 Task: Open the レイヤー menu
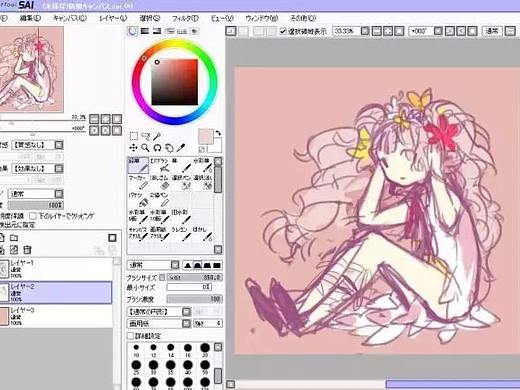click(113, 18)
